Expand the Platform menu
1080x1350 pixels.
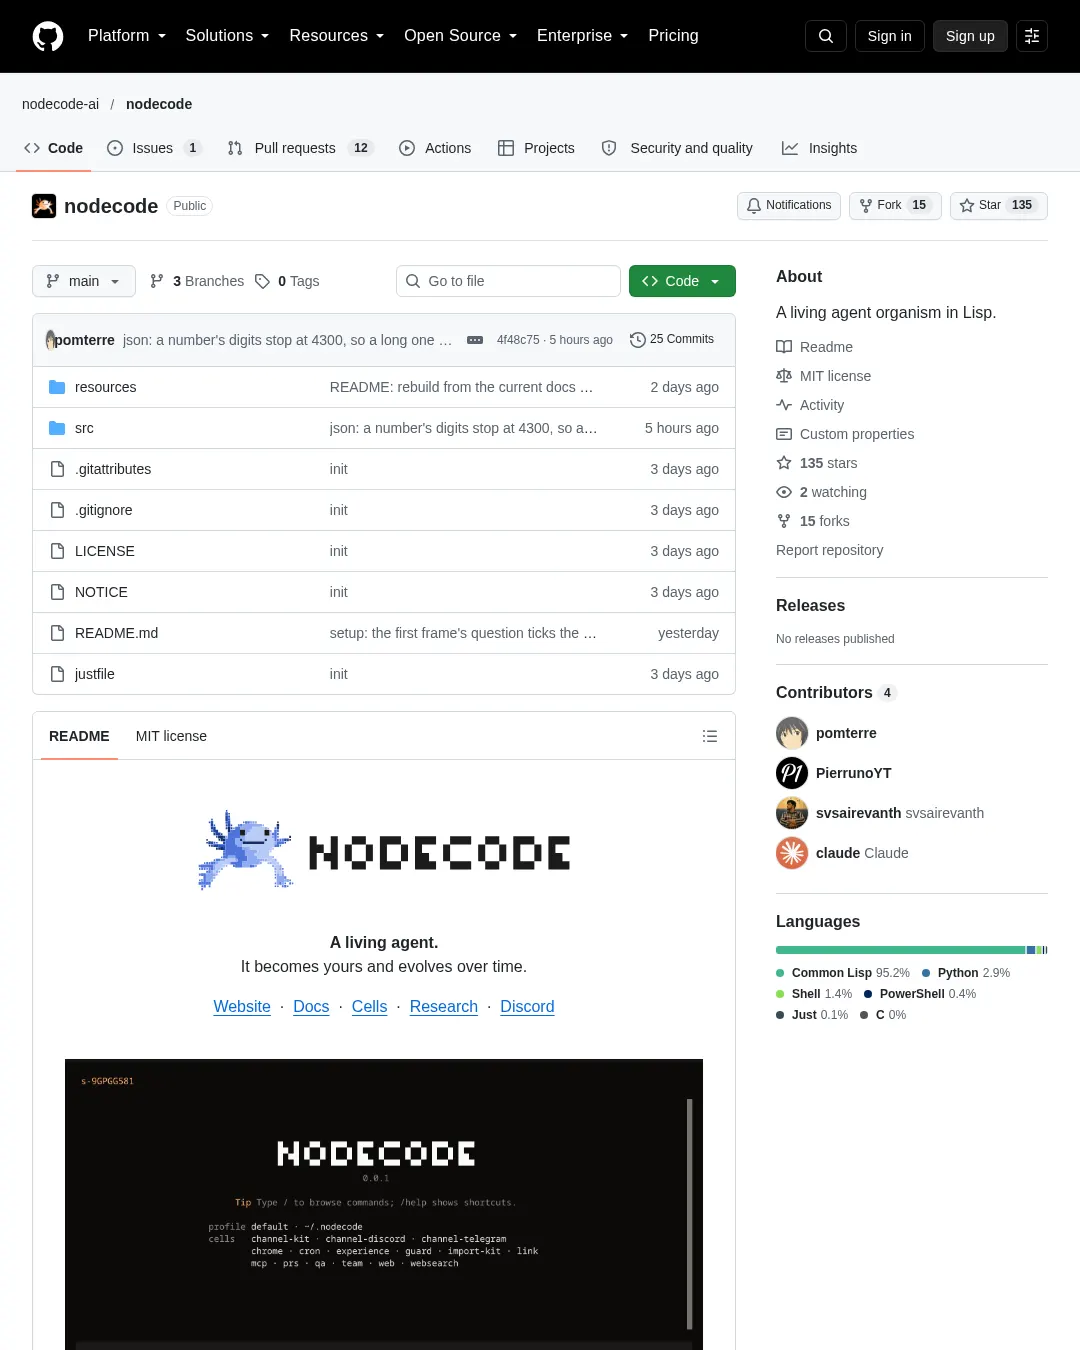127,36
